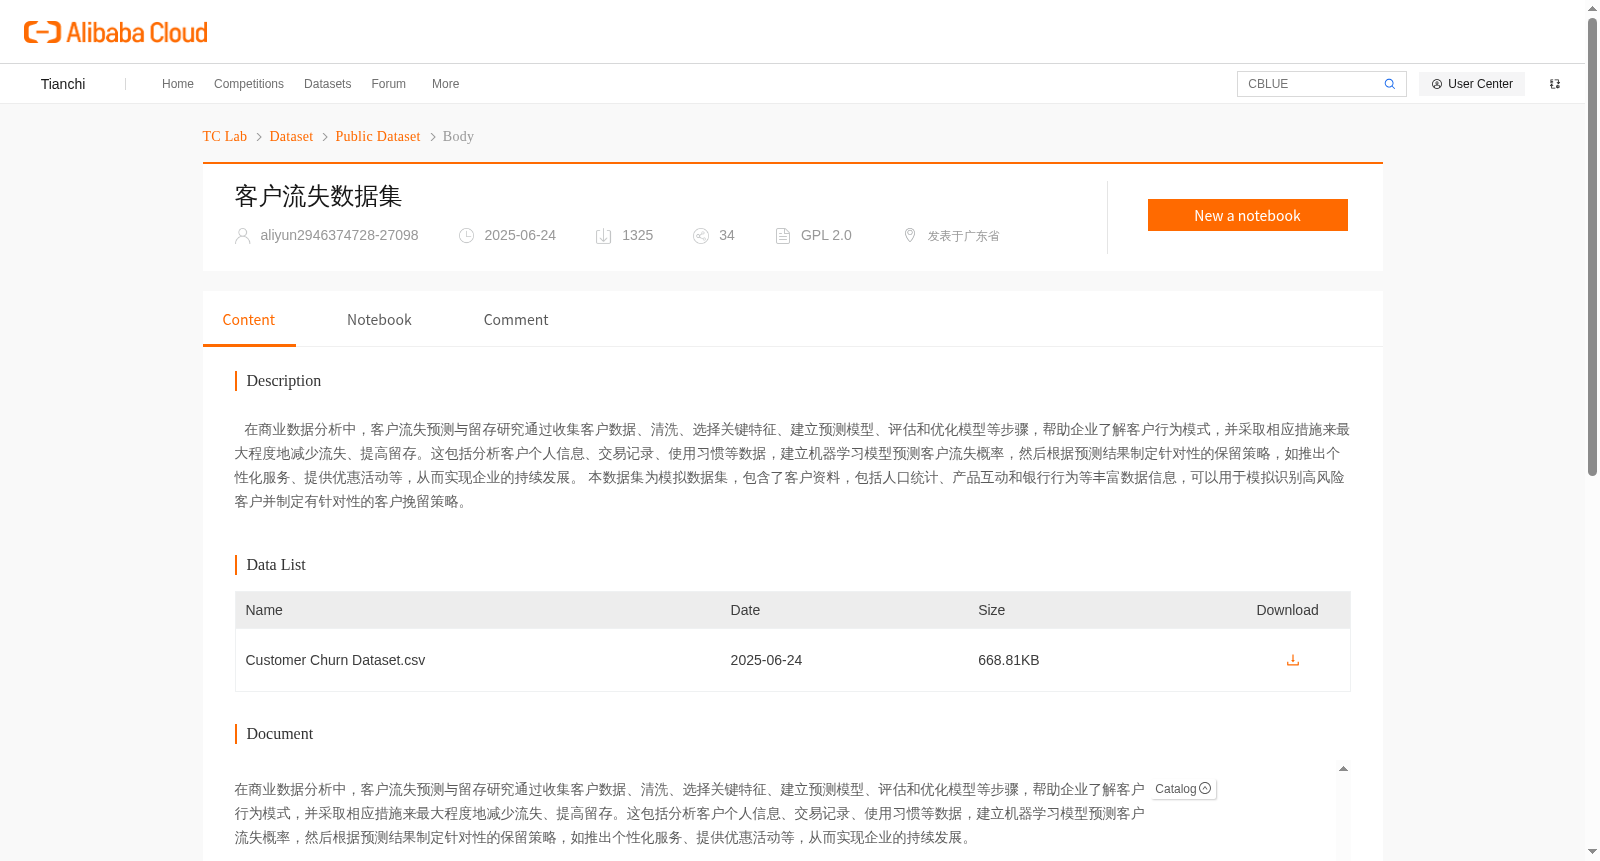Click the page vertical scrollbar thumb
Image resolution: width=1600 pixels, height=861 pixels.
coord(1592,246)
